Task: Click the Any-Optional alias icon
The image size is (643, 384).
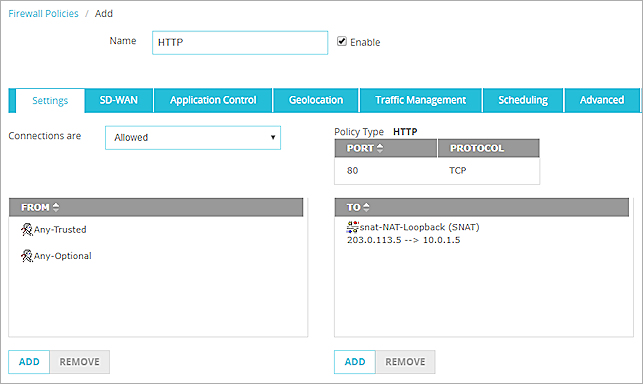Action: [27, 256]
